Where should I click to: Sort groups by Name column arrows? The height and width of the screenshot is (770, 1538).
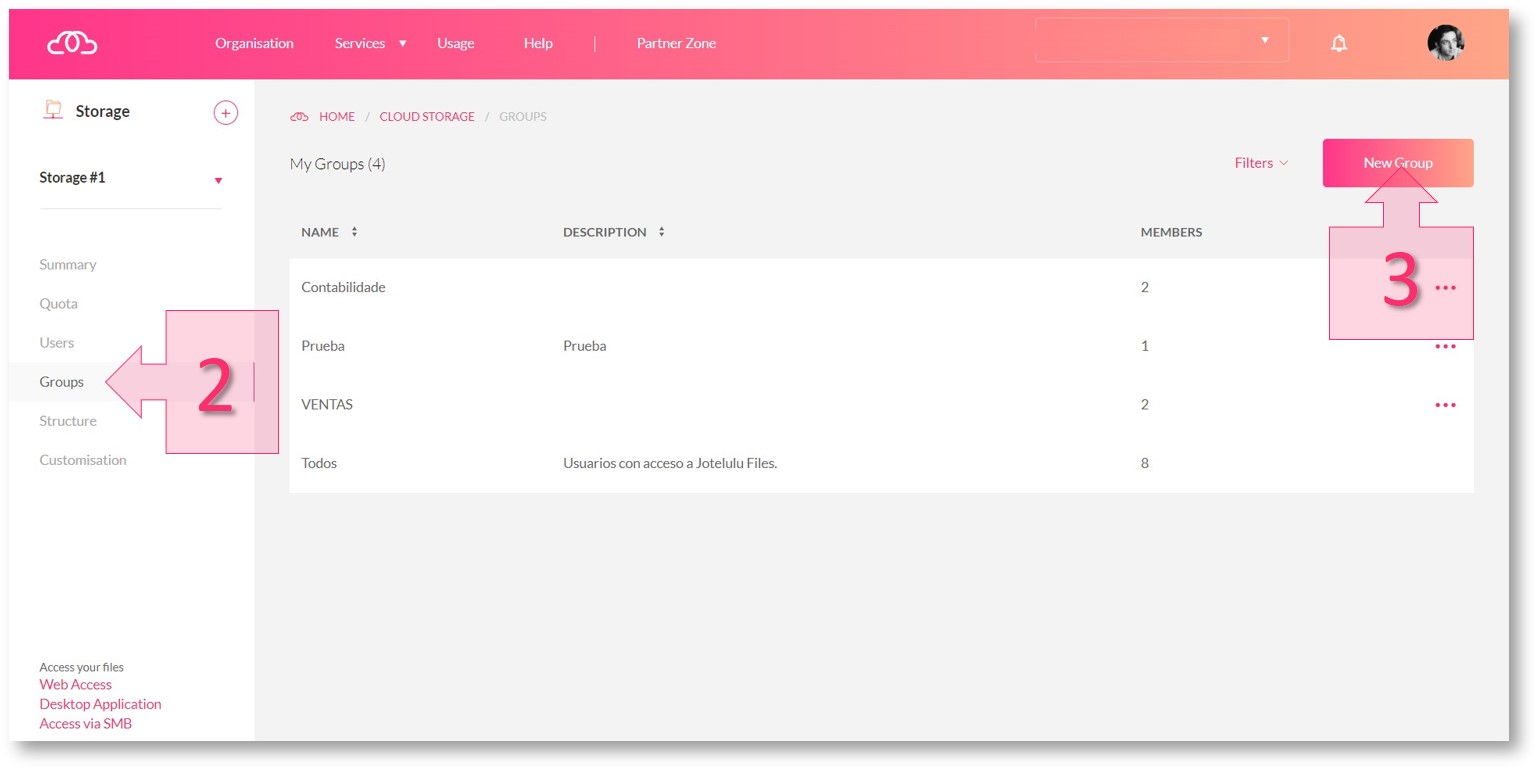coord(354,232)
